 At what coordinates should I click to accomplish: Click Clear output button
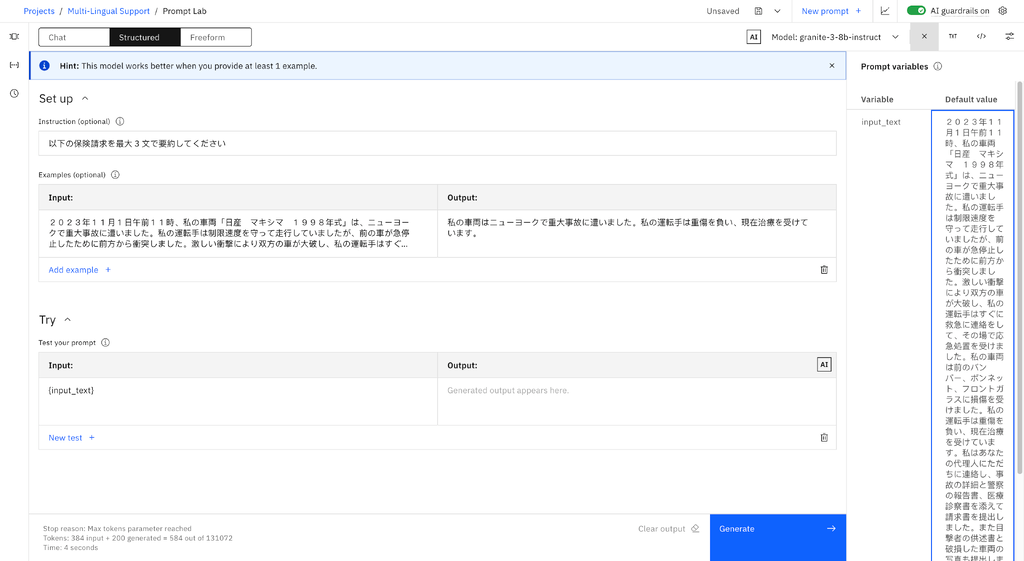click(668, 529)
